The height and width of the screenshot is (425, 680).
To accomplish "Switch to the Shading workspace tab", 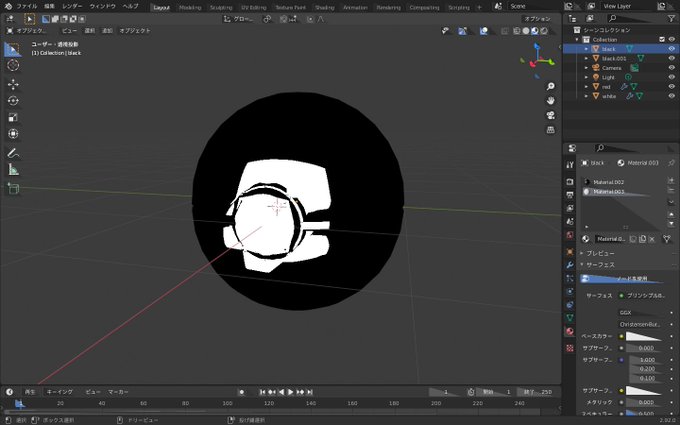I will click(324, 7).
